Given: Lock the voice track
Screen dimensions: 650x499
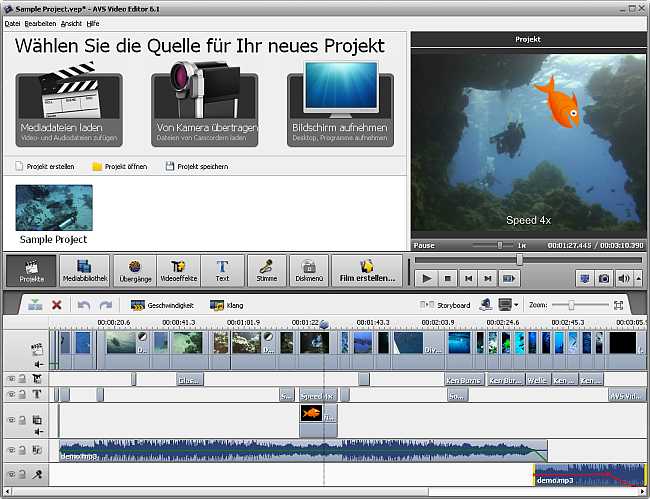Looking at the screenshot, I should (x=22, y=474).
